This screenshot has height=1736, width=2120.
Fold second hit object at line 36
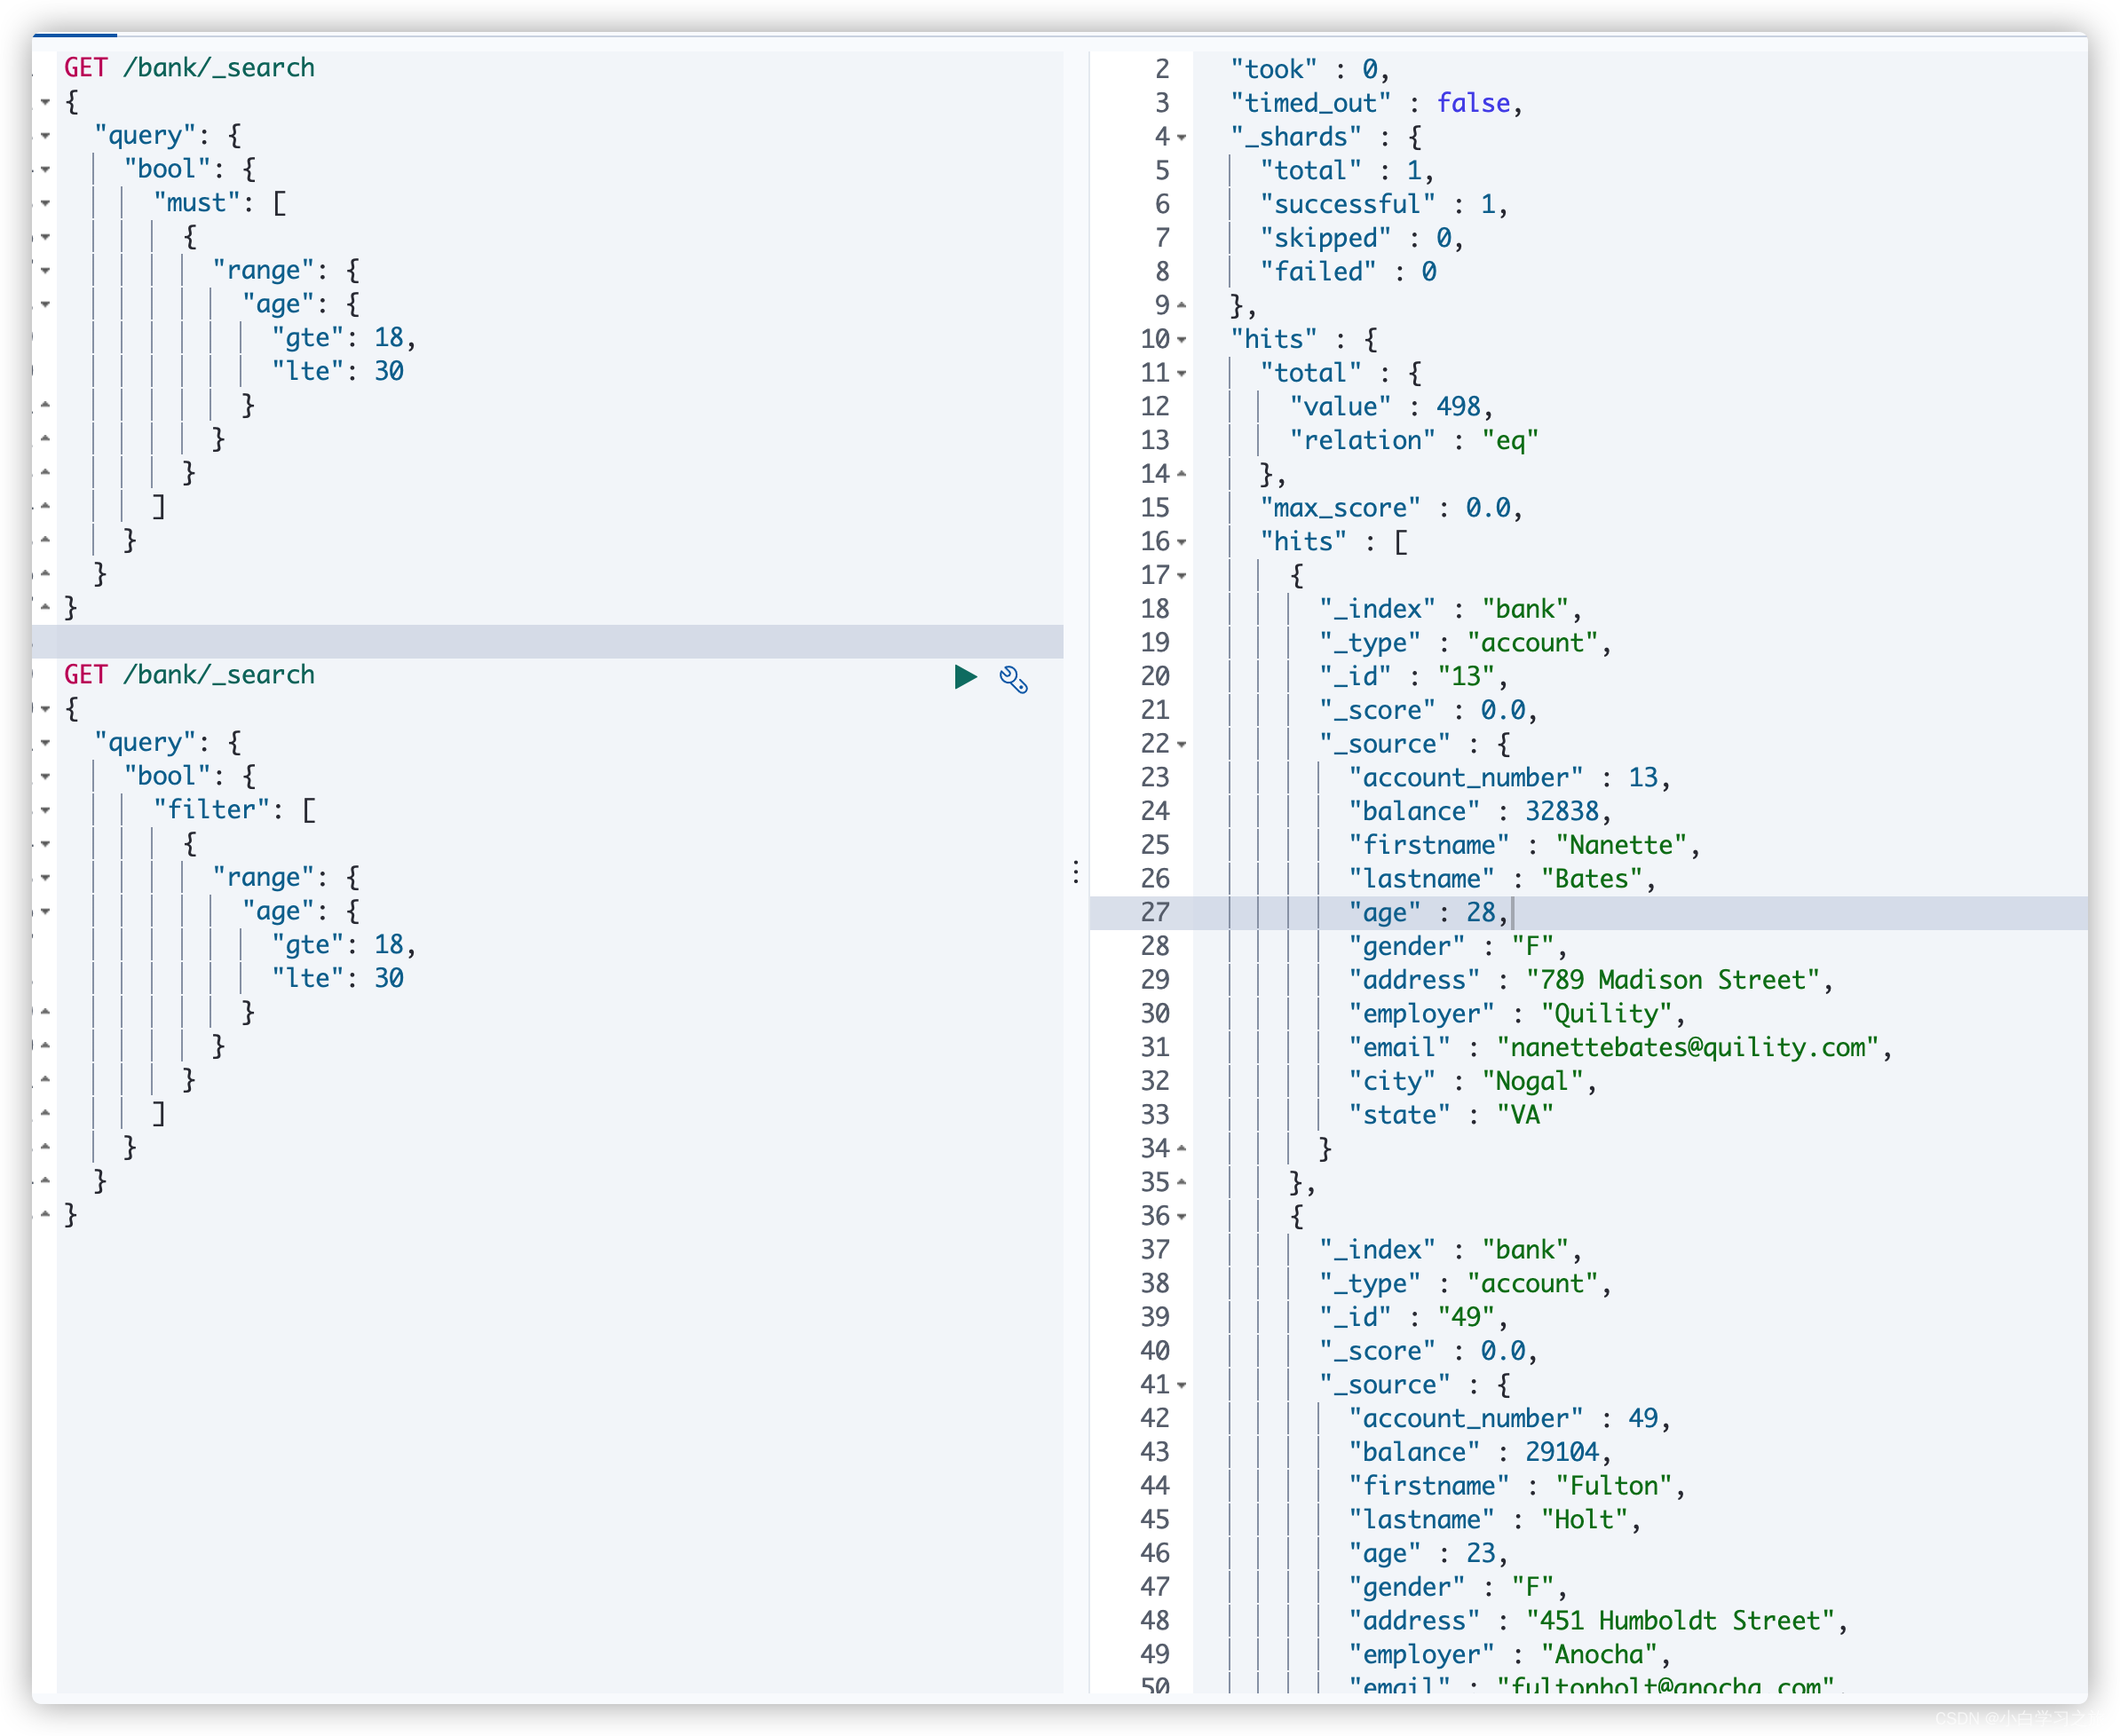1182,1217
